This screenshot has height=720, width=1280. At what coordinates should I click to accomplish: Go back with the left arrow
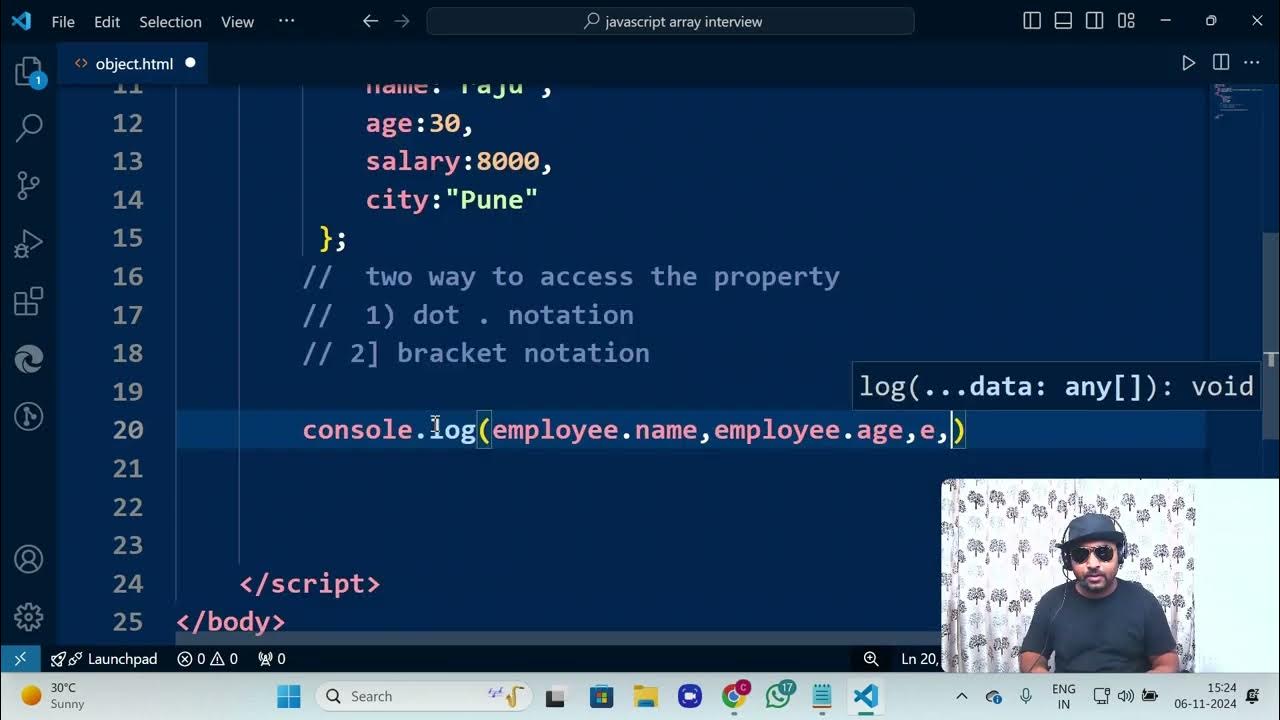[x=371, y=21]
